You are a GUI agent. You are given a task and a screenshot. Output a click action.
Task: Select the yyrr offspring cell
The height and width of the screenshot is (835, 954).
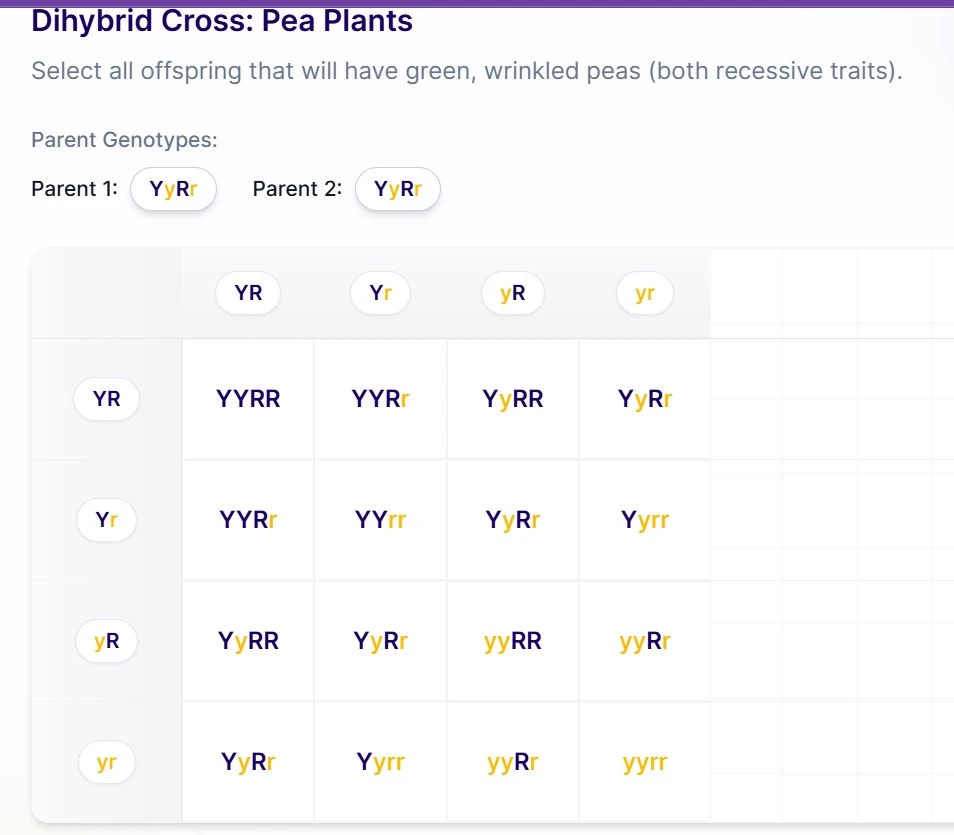pyautogui.click(x=644, y=761)
